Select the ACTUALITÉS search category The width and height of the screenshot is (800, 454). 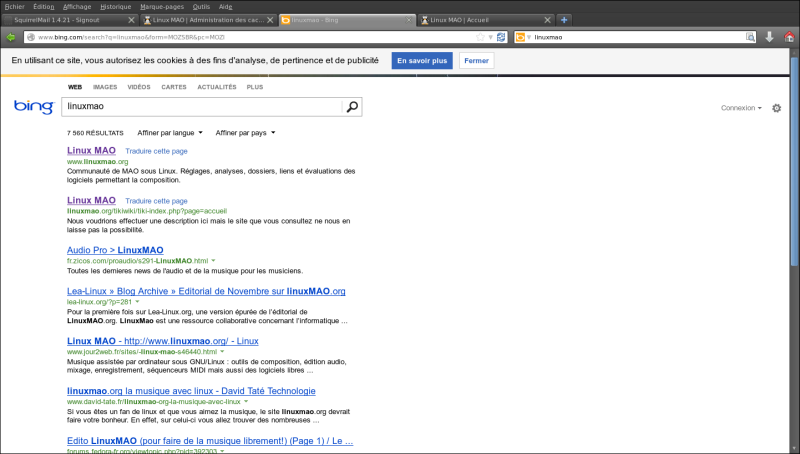click(217, 87)
